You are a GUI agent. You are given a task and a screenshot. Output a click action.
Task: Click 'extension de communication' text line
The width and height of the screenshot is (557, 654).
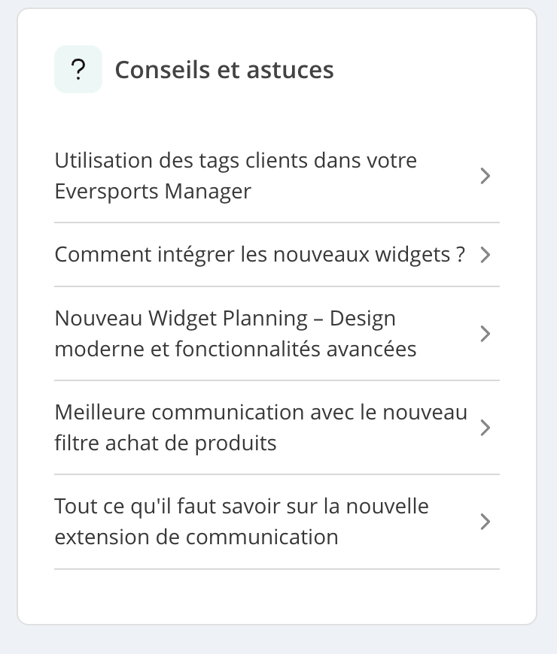(x=196, y=537)
